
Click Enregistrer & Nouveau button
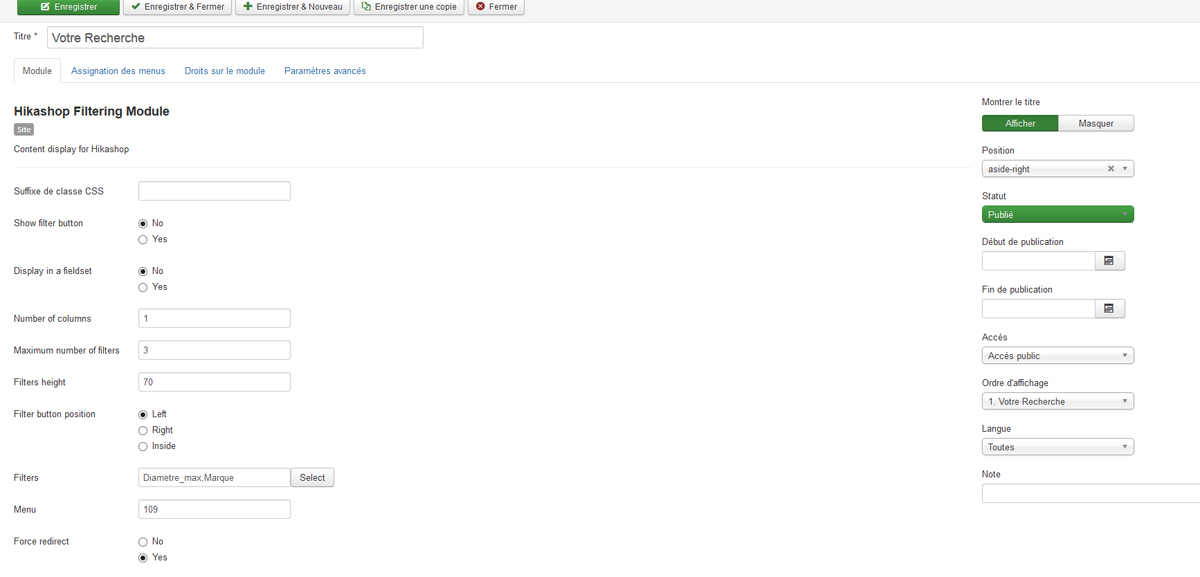(293, 7)
